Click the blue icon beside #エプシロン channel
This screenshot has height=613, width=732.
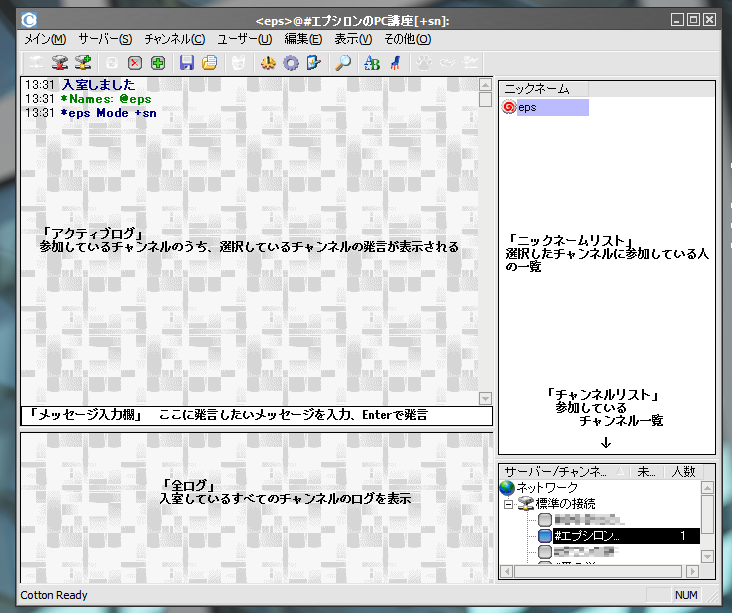[x=545, y=537]
